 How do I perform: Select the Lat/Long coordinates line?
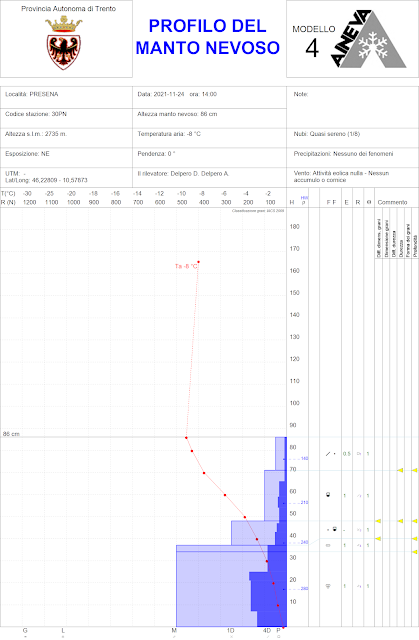point(46,180)
